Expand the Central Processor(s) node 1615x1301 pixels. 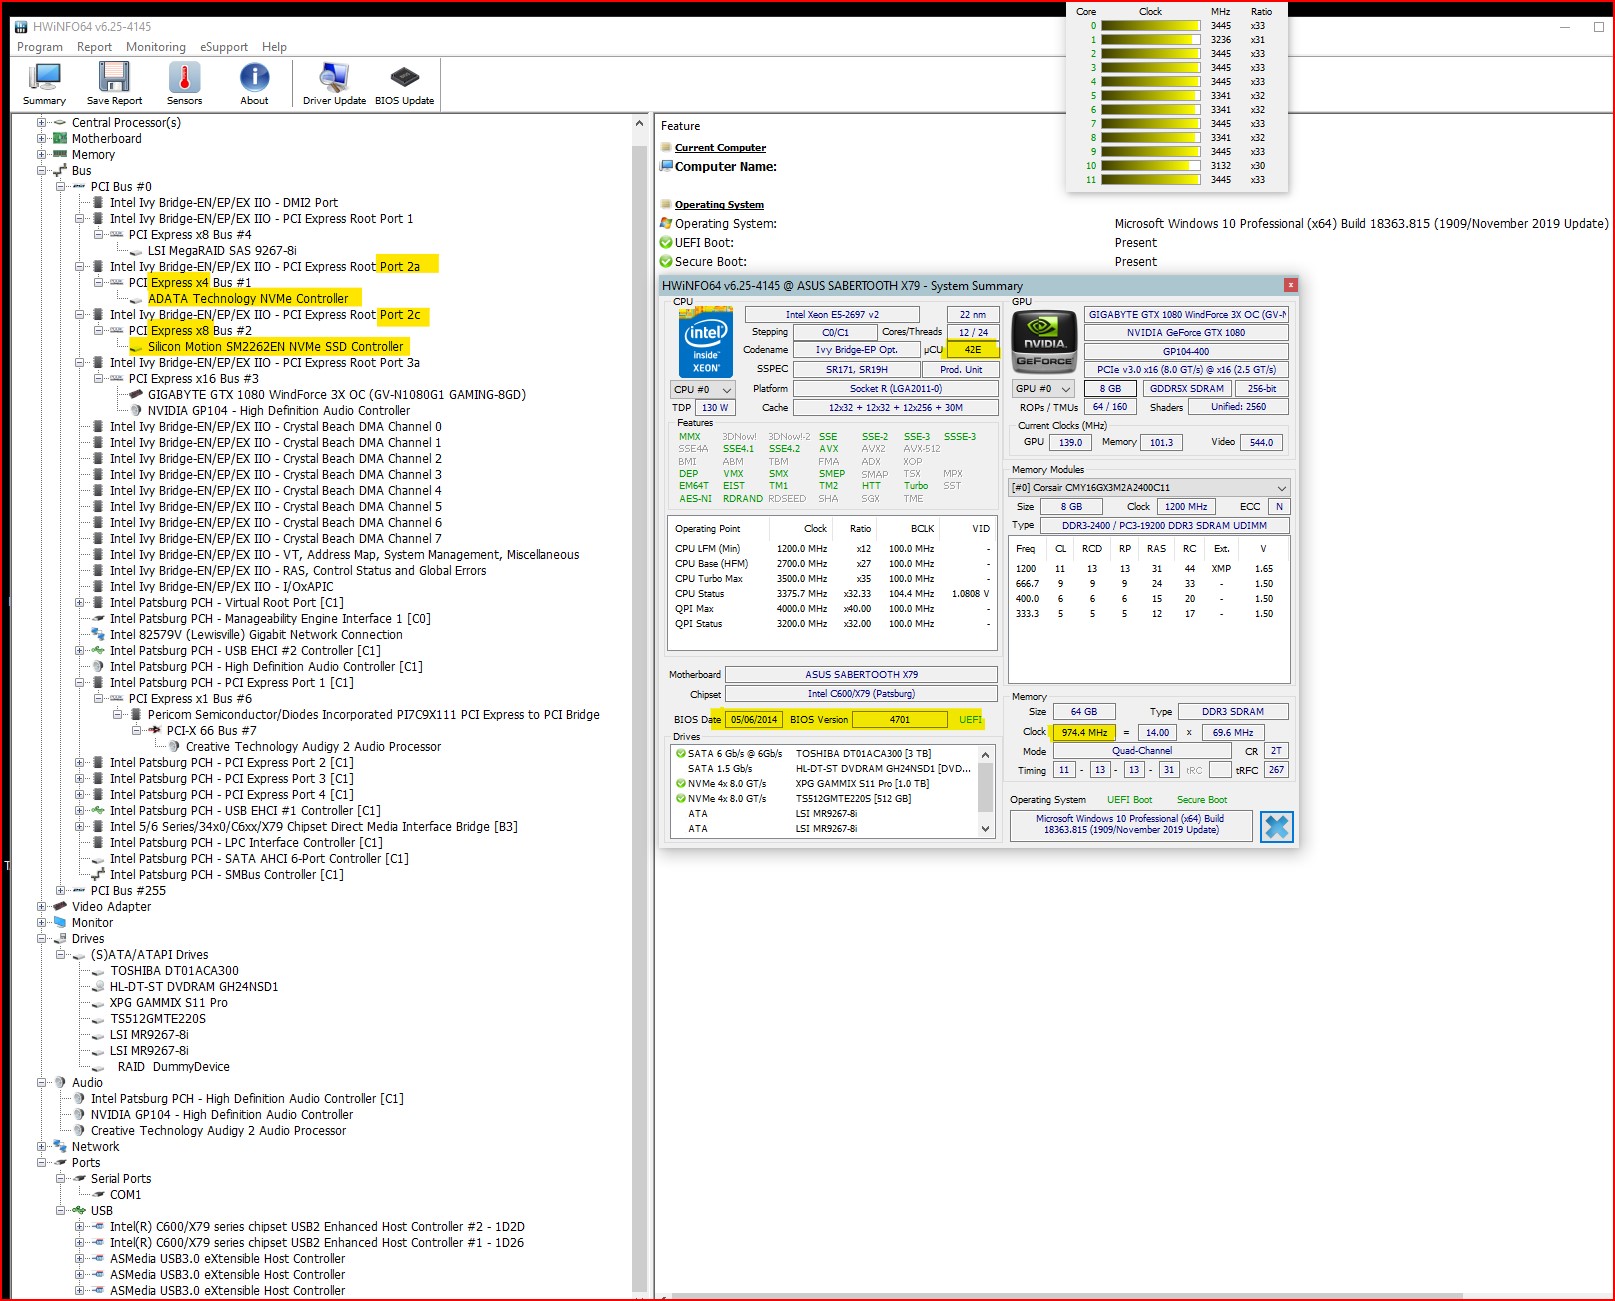coord(42,123)
